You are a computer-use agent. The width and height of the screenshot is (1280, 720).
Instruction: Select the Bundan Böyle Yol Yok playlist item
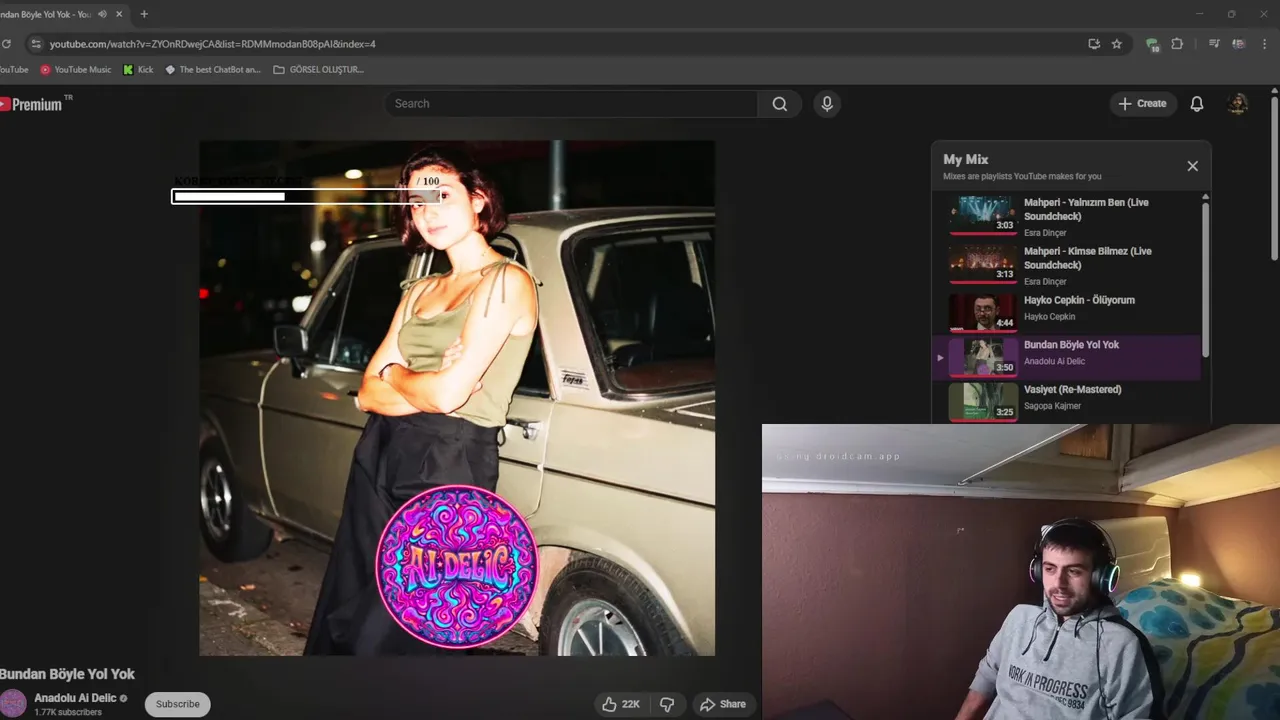click(x=1066, y=357)
